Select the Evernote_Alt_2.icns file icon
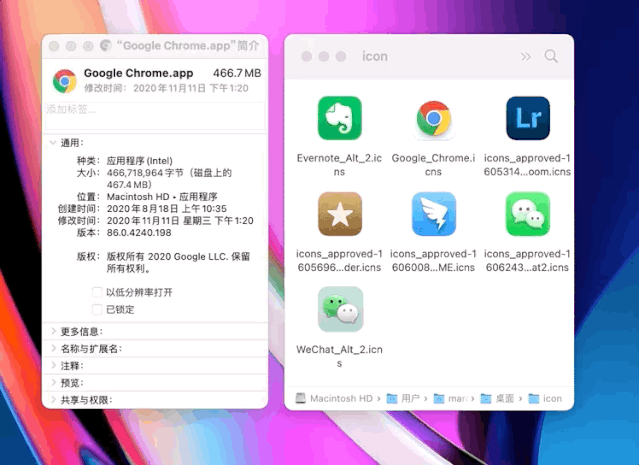This screenshot has width=639, height=465. click(x=339, y=118)
